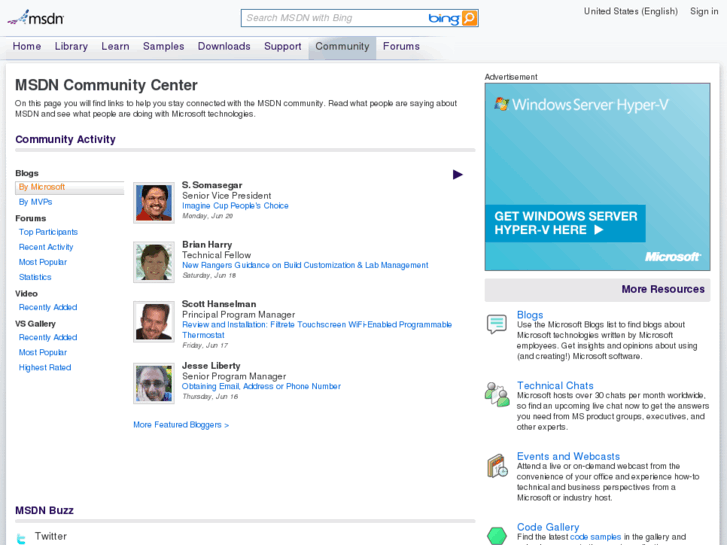Viewport: 727px width, 545px height.
Task: Open Obtaining Email, Address or Phone Number post
Action: click(x=261, y=386)
